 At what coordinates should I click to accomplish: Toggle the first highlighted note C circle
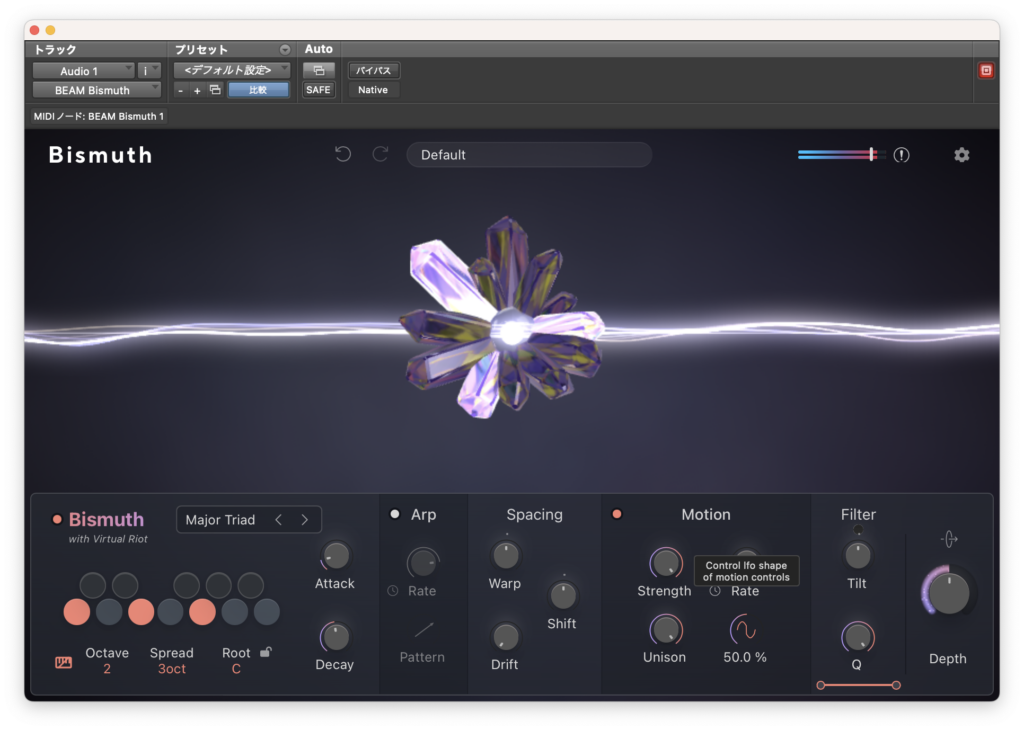77,612
